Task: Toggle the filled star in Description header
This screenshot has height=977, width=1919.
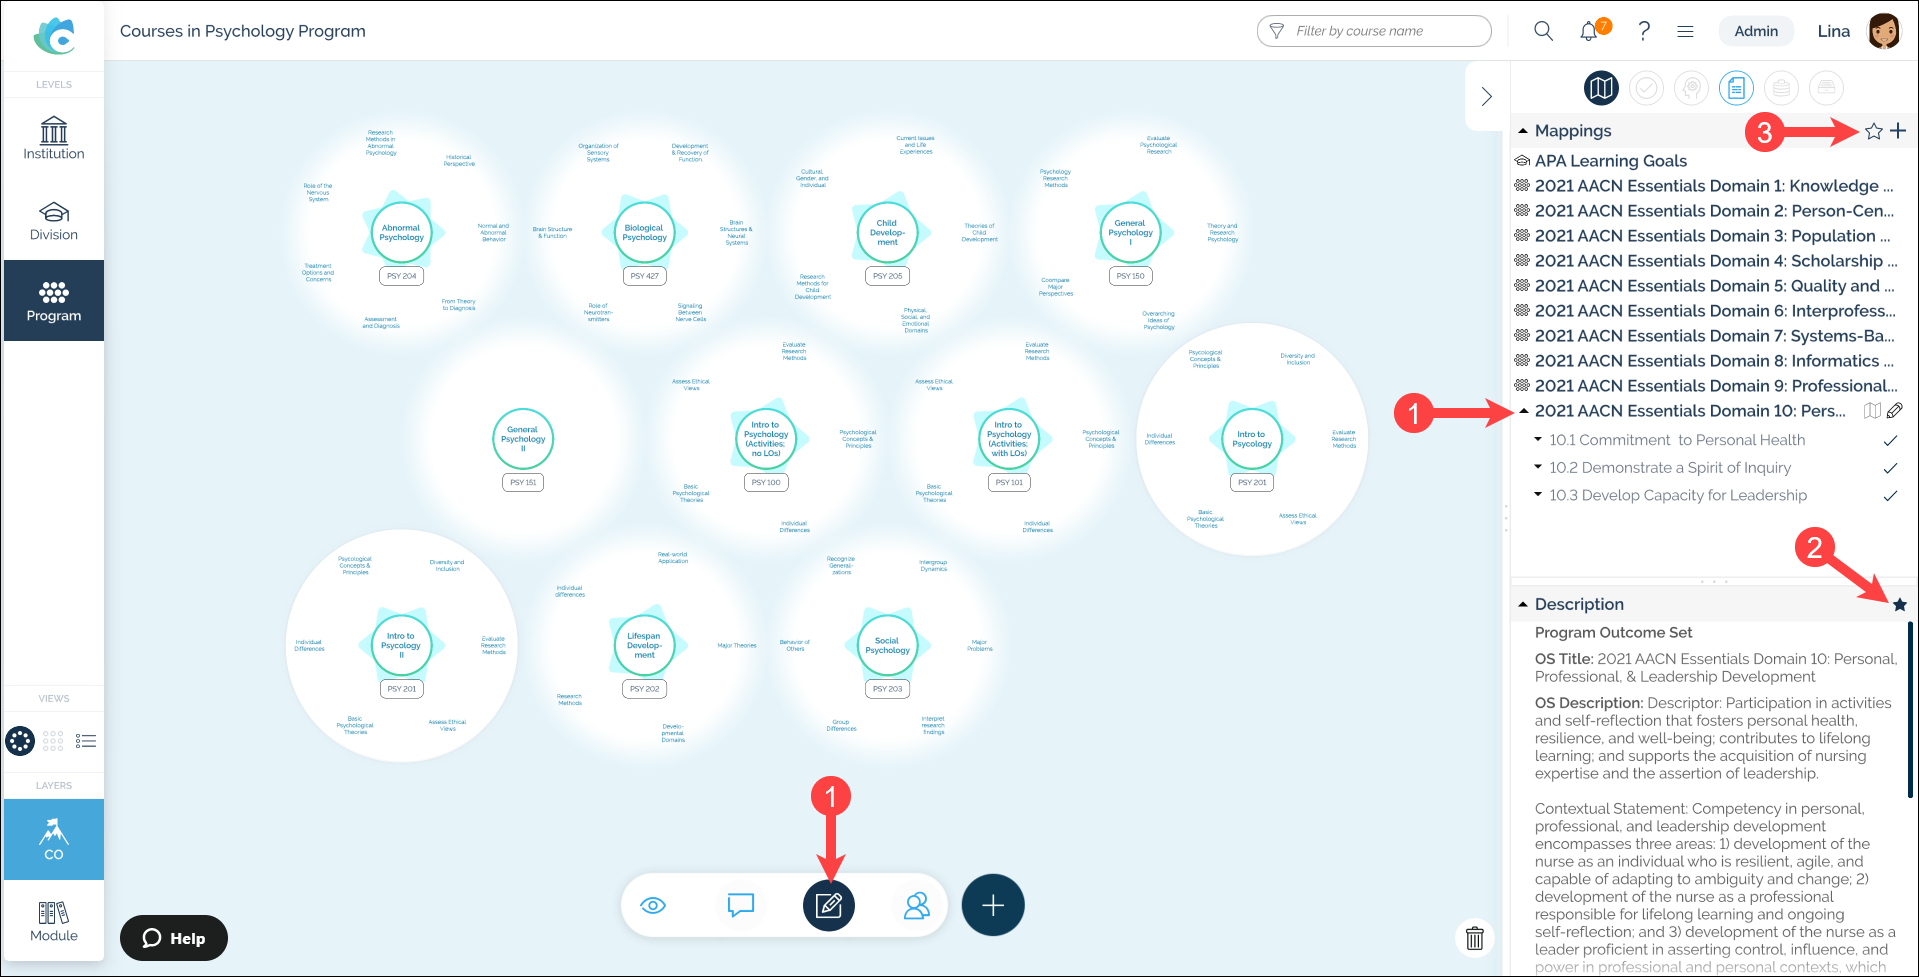Action: [x=1900, y=604]
